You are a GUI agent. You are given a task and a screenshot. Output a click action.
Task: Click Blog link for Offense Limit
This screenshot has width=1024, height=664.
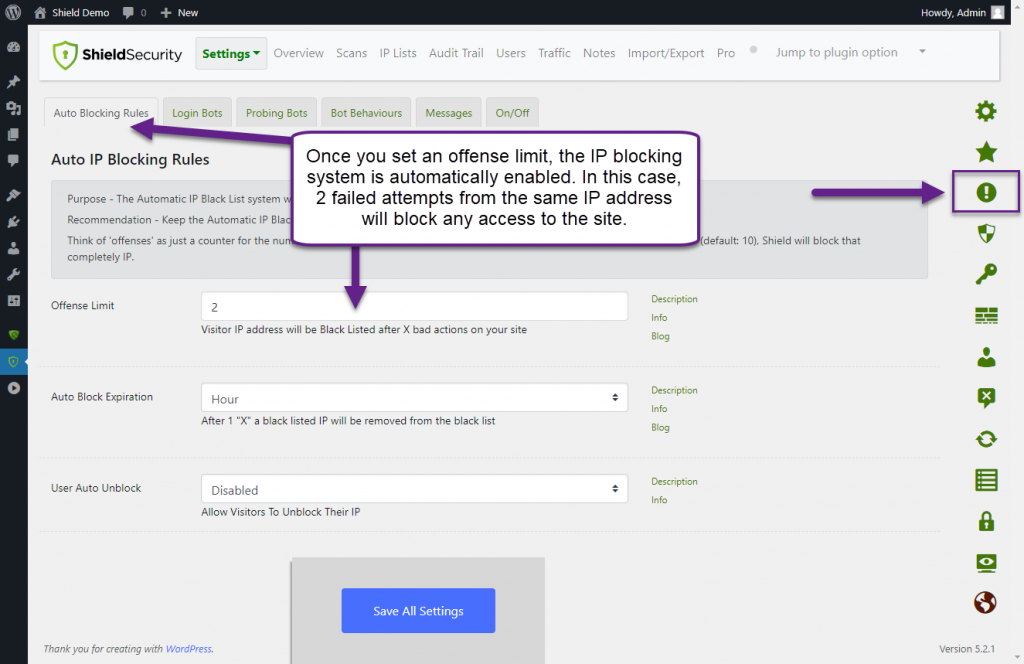click(x=660, y=336)
